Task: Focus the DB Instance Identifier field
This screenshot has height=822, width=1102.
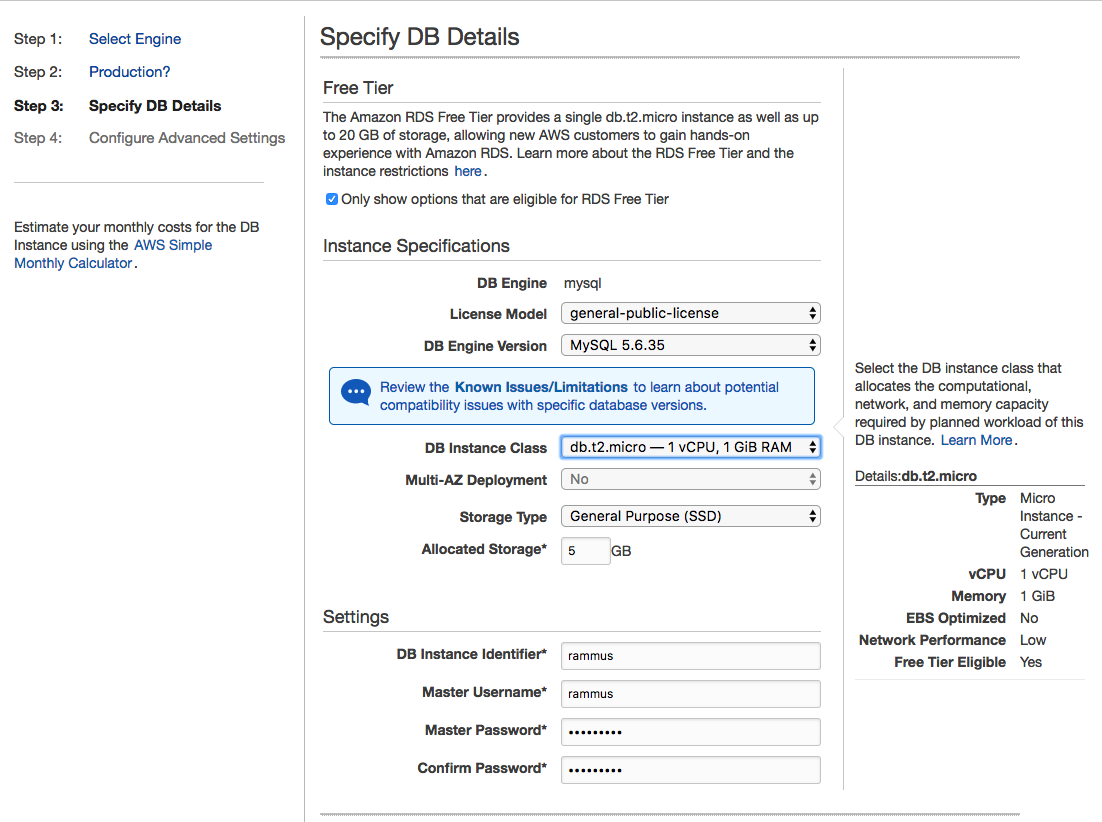Action: 690,656
